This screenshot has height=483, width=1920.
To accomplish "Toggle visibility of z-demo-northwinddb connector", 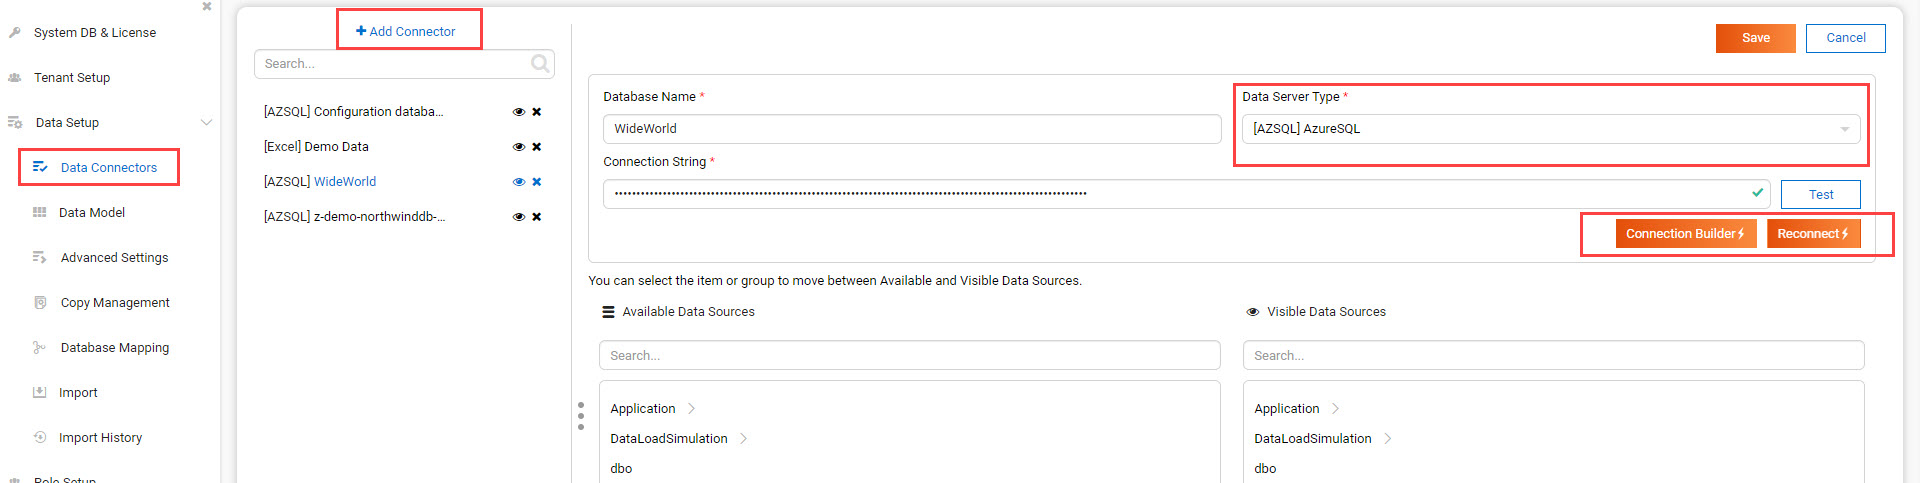I will pyautogui.click(x=519, y=217).
